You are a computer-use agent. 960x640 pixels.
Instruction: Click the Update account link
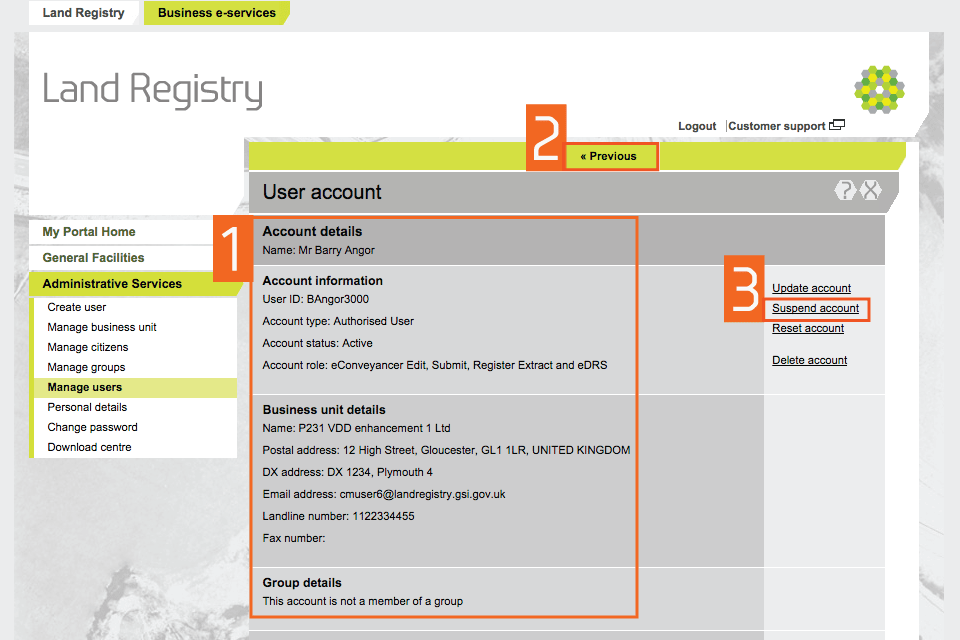811,288
